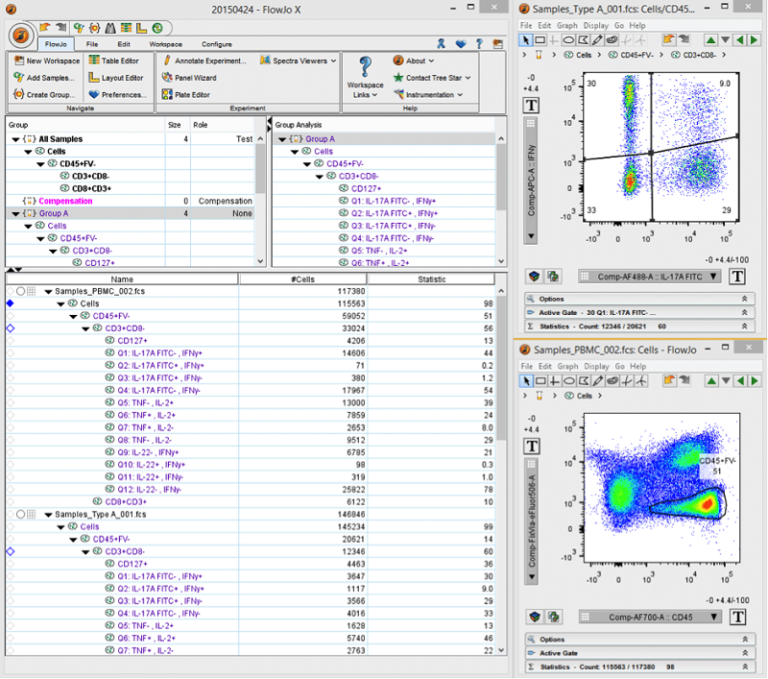768x679 pixels.
Task: Open the Workspace ribbon tab
Action: pyautogui.click(x=165, y=44)
